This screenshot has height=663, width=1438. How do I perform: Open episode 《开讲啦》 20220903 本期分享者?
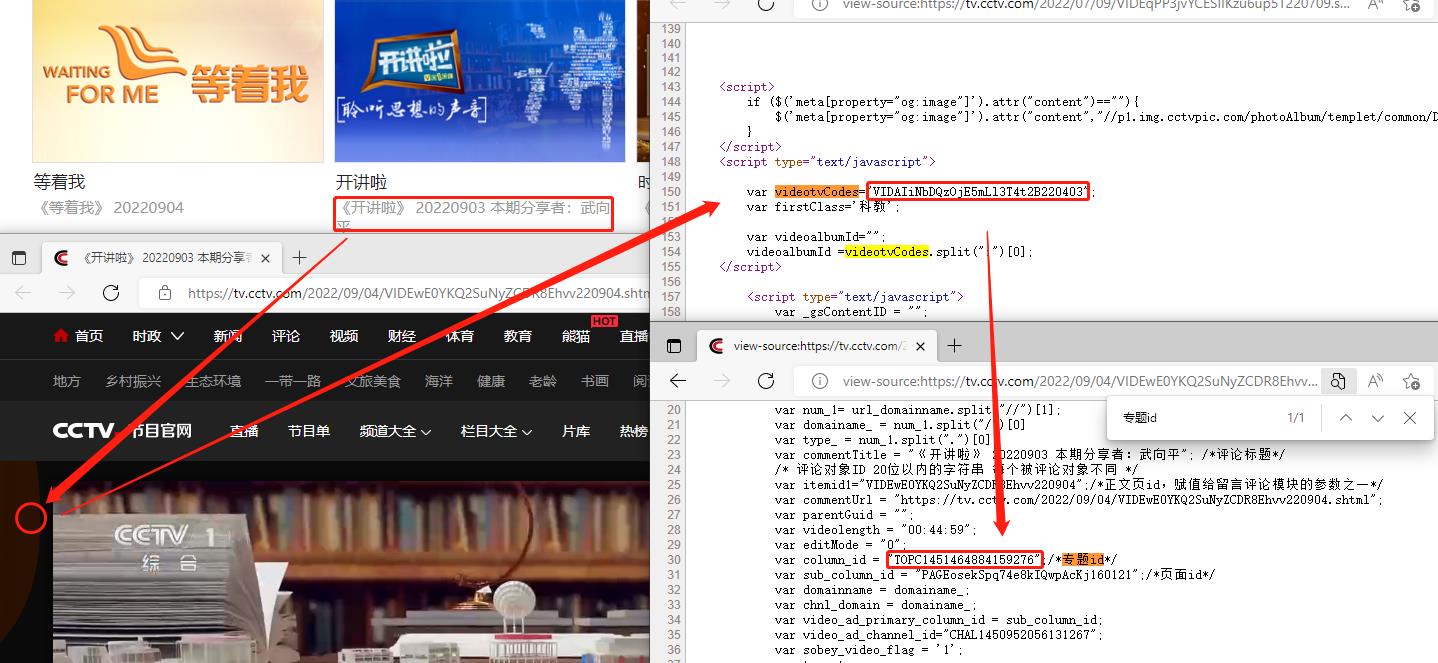[x=473, y=215]
